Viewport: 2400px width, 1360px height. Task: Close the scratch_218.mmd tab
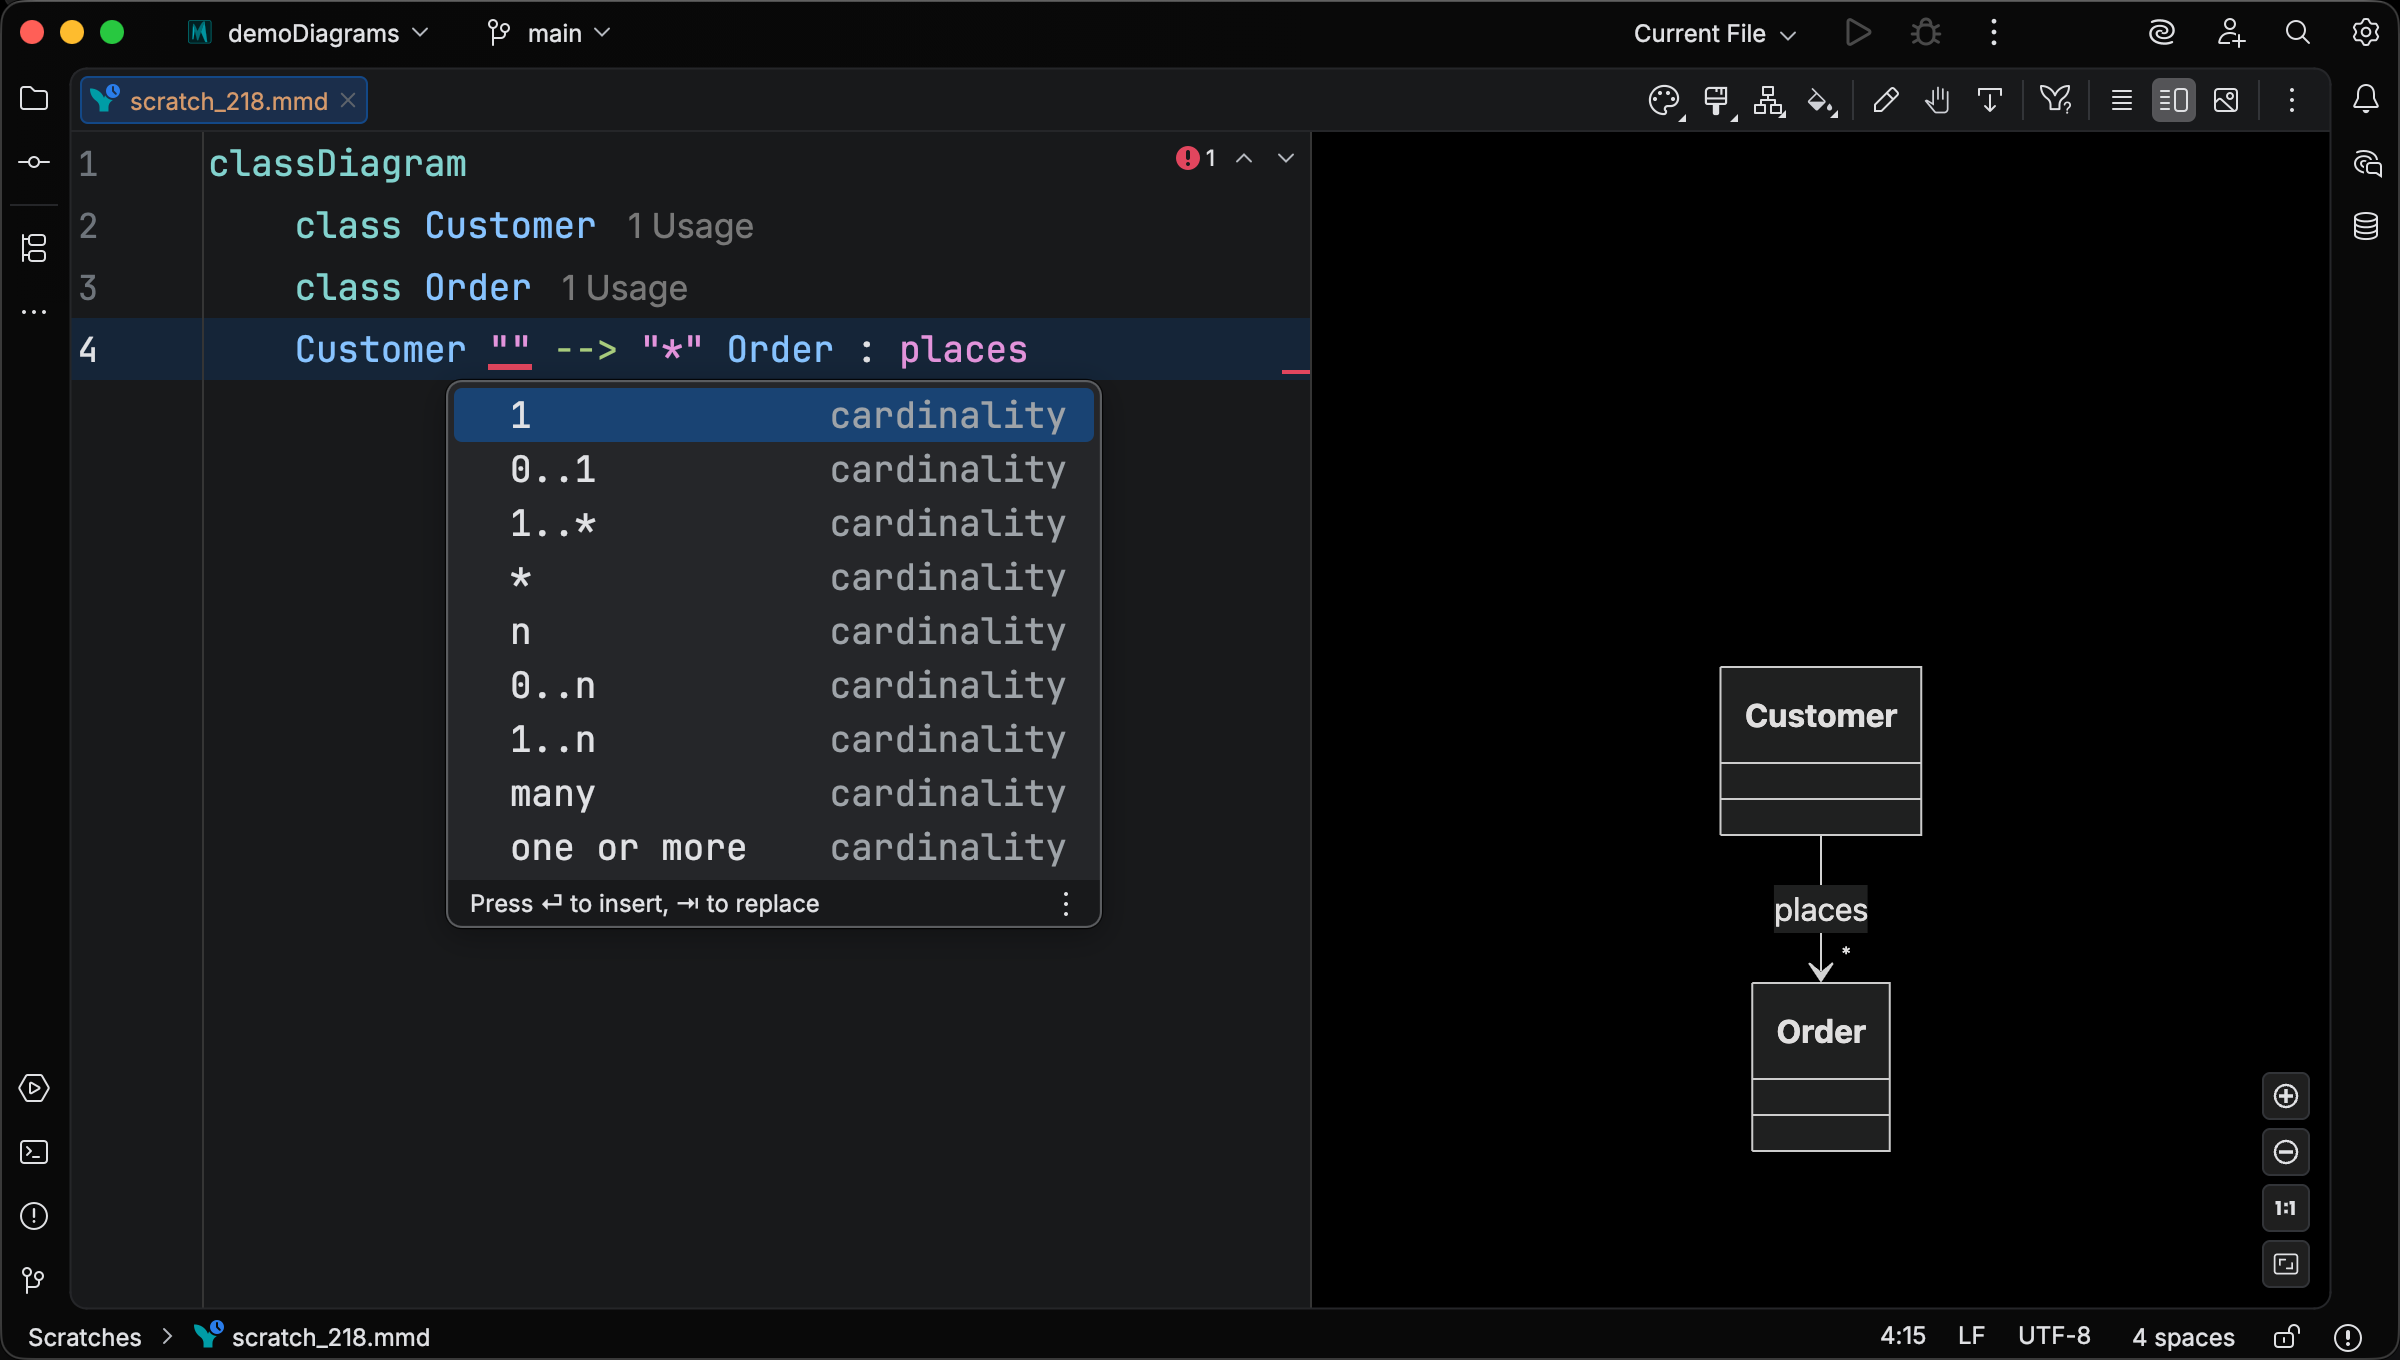[348, 100]
